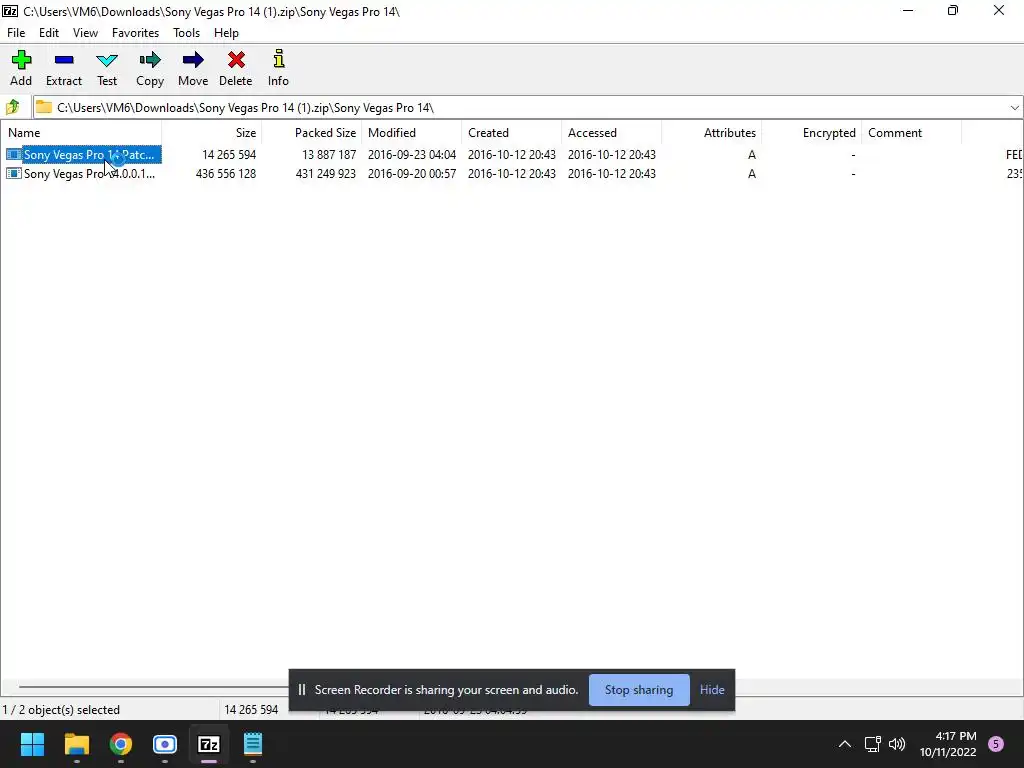Sort by the Created column header
This screenshot has height=768, width=1024.
[511, 133]
